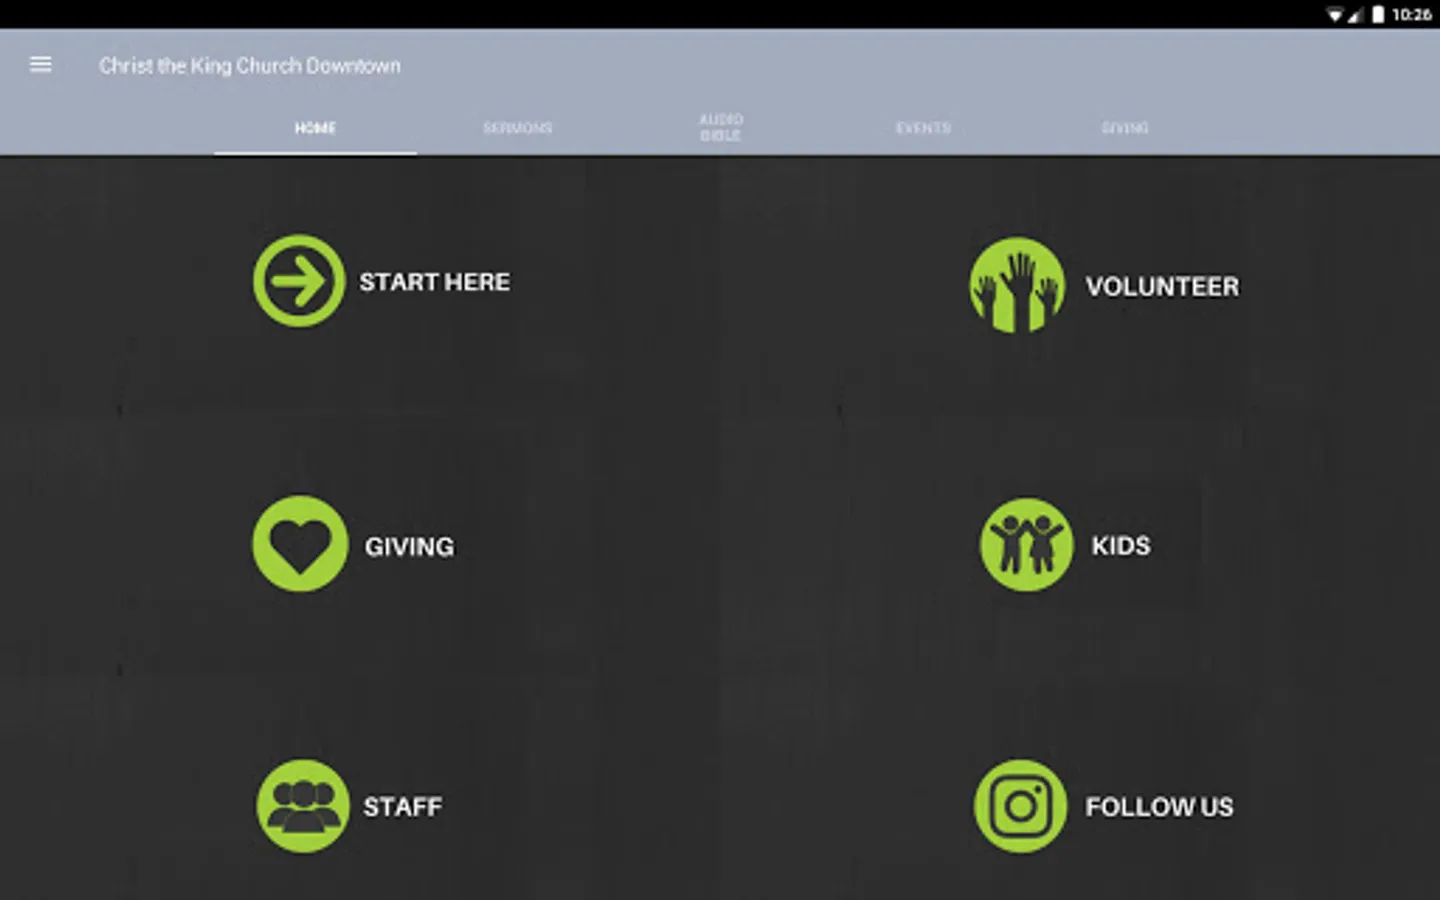Select the START HERE label
Screen dimensions: 1440x900
click(435, 282)
